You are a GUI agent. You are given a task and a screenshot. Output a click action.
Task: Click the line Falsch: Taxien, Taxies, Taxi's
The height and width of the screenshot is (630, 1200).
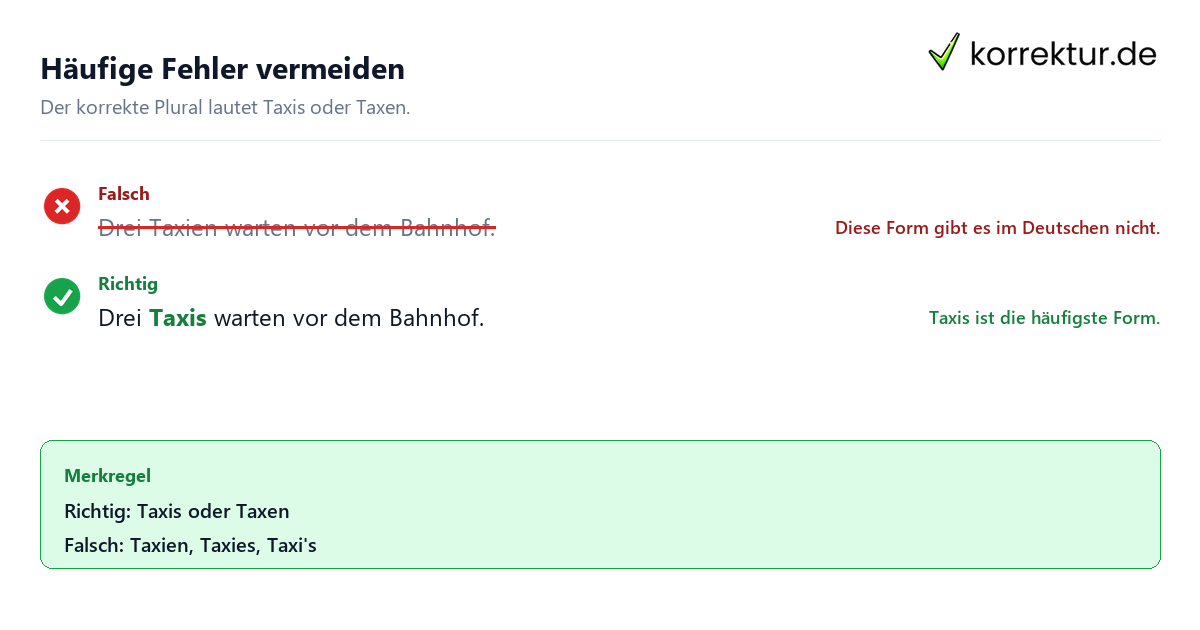point(190,545)
